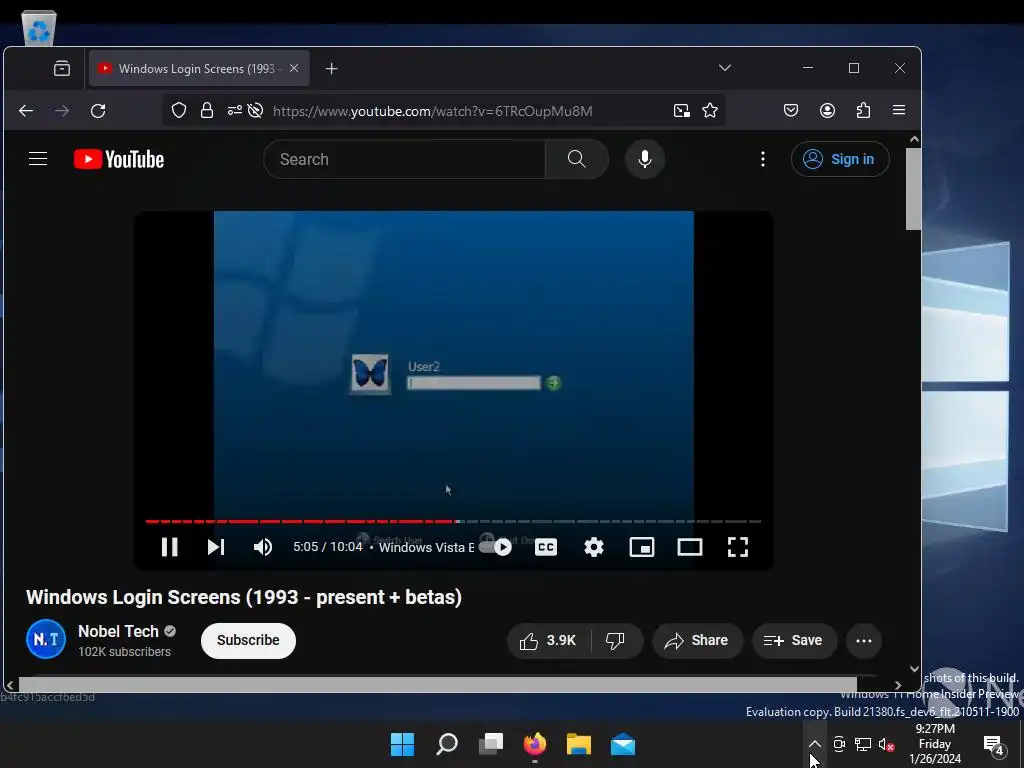Viewport: 1024px width, 768px height.
Task: Open YouTube settings three-dot menu
Action: pyautogui.click(x=763, y=159)
